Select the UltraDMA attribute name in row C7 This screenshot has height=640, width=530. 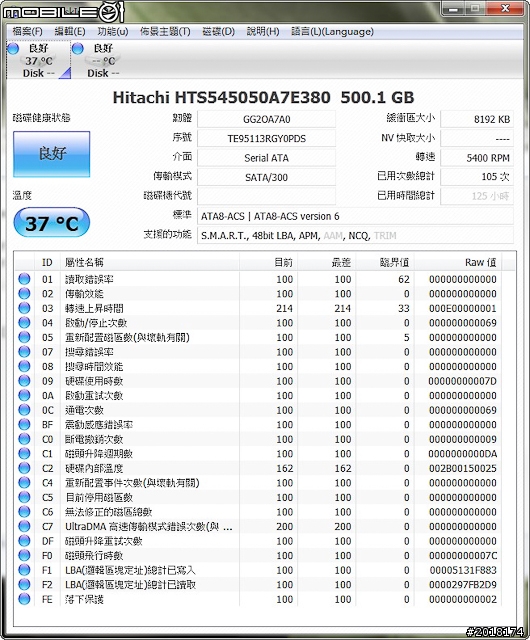(149, 527)
